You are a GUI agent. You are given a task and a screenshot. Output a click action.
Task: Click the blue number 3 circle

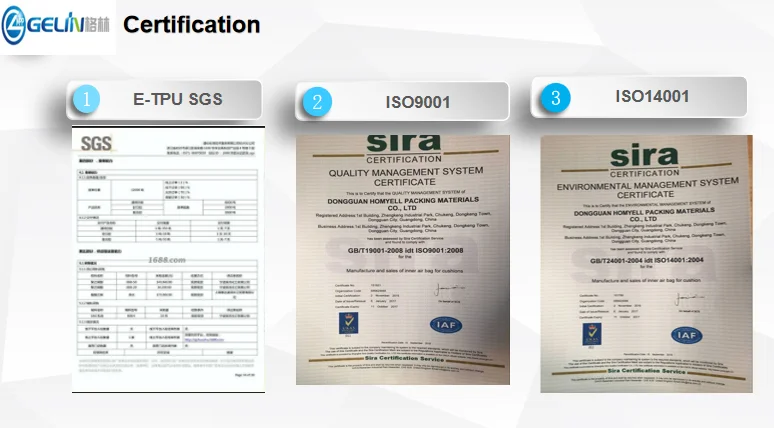tap(555, 98)
